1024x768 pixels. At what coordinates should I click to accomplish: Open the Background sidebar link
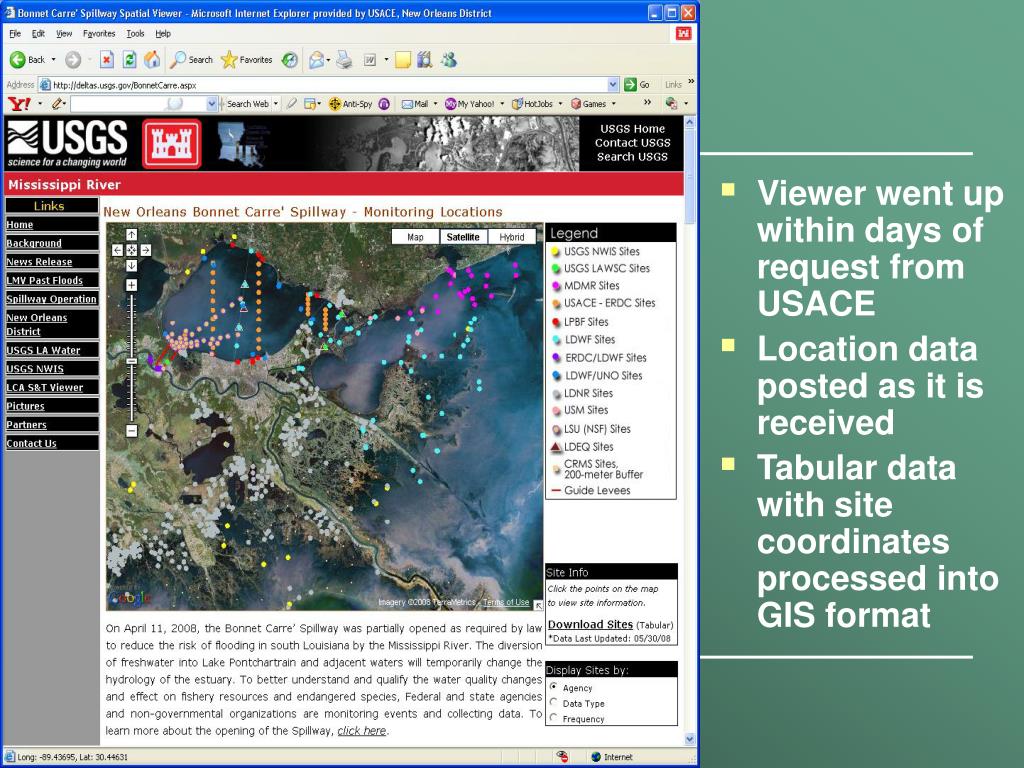[x=34, y=243]
